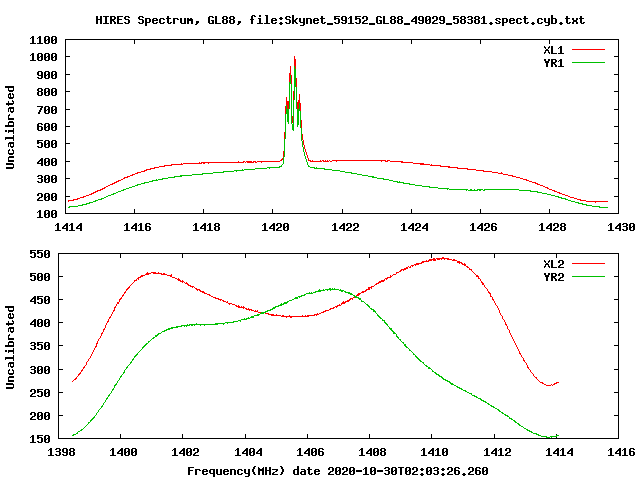
Task: Click the 1000 y-axis tick label
Action: (43, 57)
